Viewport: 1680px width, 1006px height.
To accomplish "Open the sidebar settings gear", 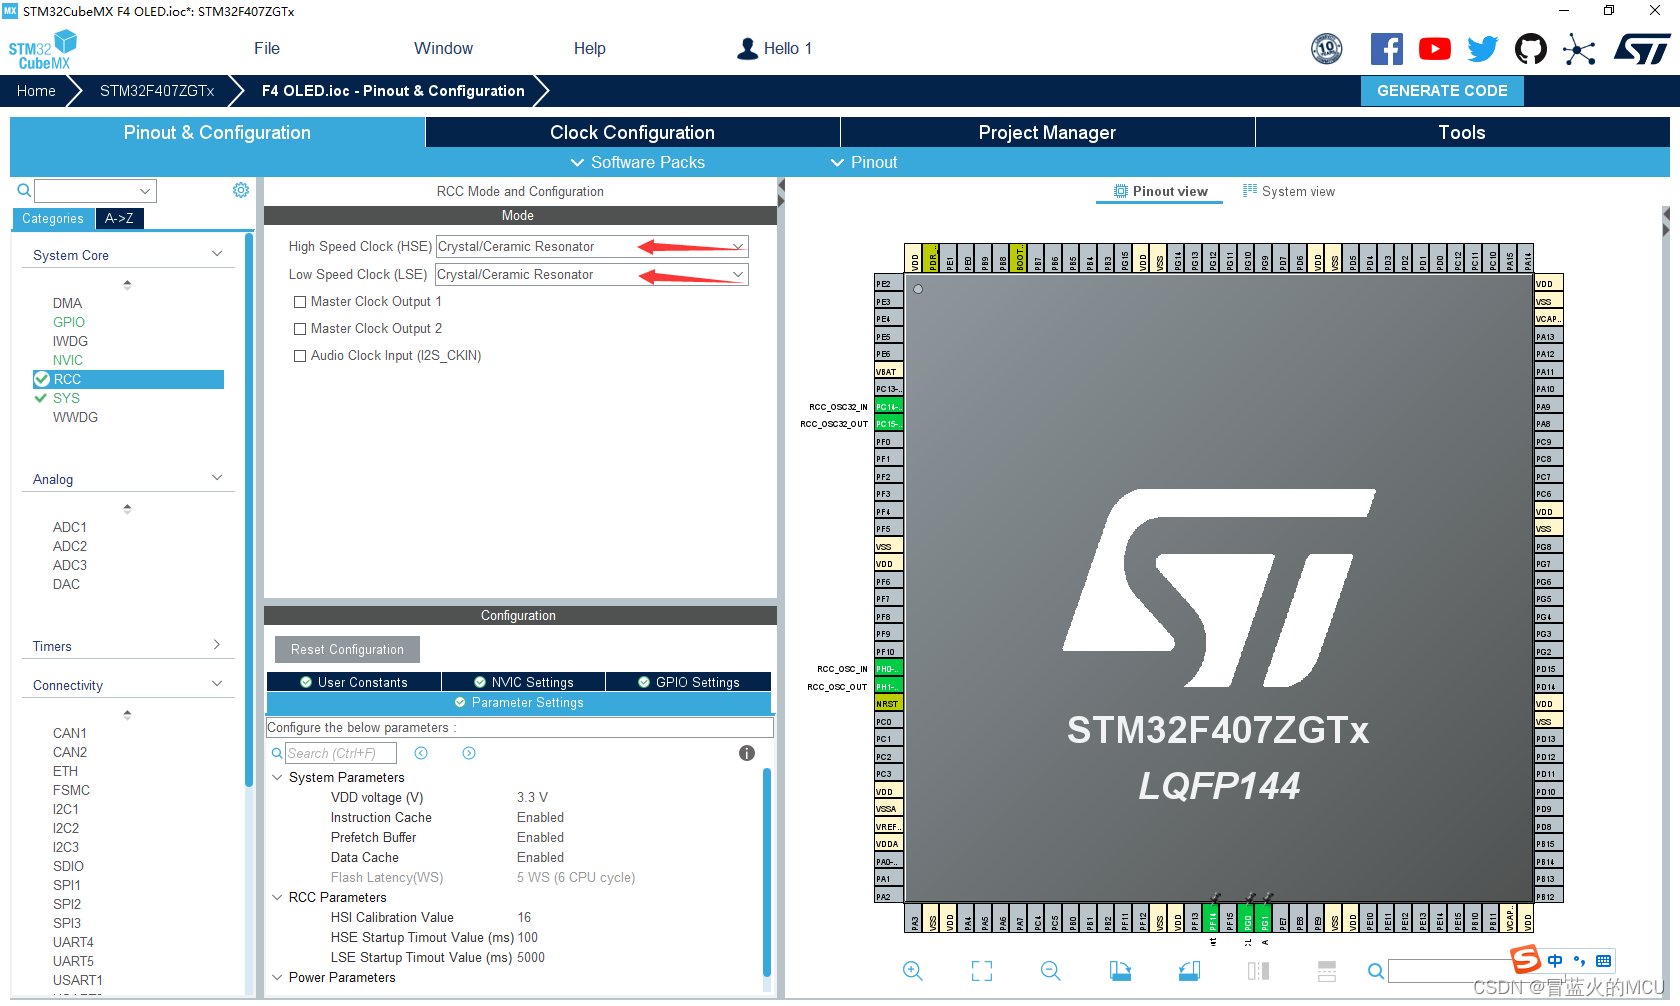I will coord(240,189).
